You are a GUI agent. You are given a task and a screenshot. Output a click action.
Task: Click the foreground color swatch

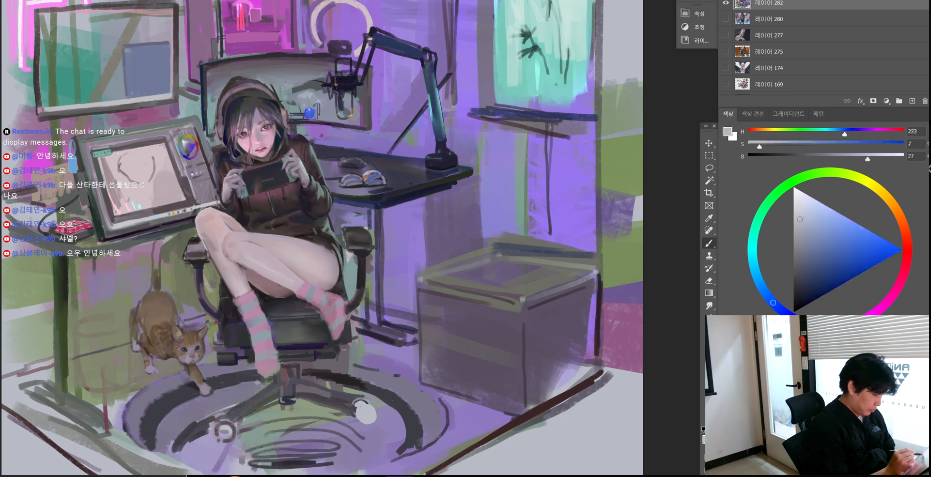[727, 131]
